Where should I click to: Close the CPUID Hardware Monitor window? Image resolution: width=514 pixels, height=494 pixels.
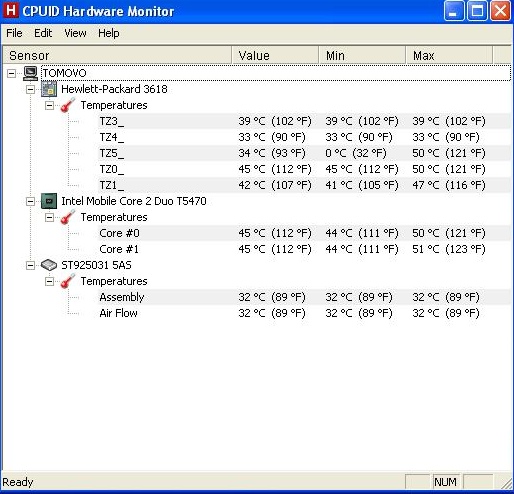[500, 11]
